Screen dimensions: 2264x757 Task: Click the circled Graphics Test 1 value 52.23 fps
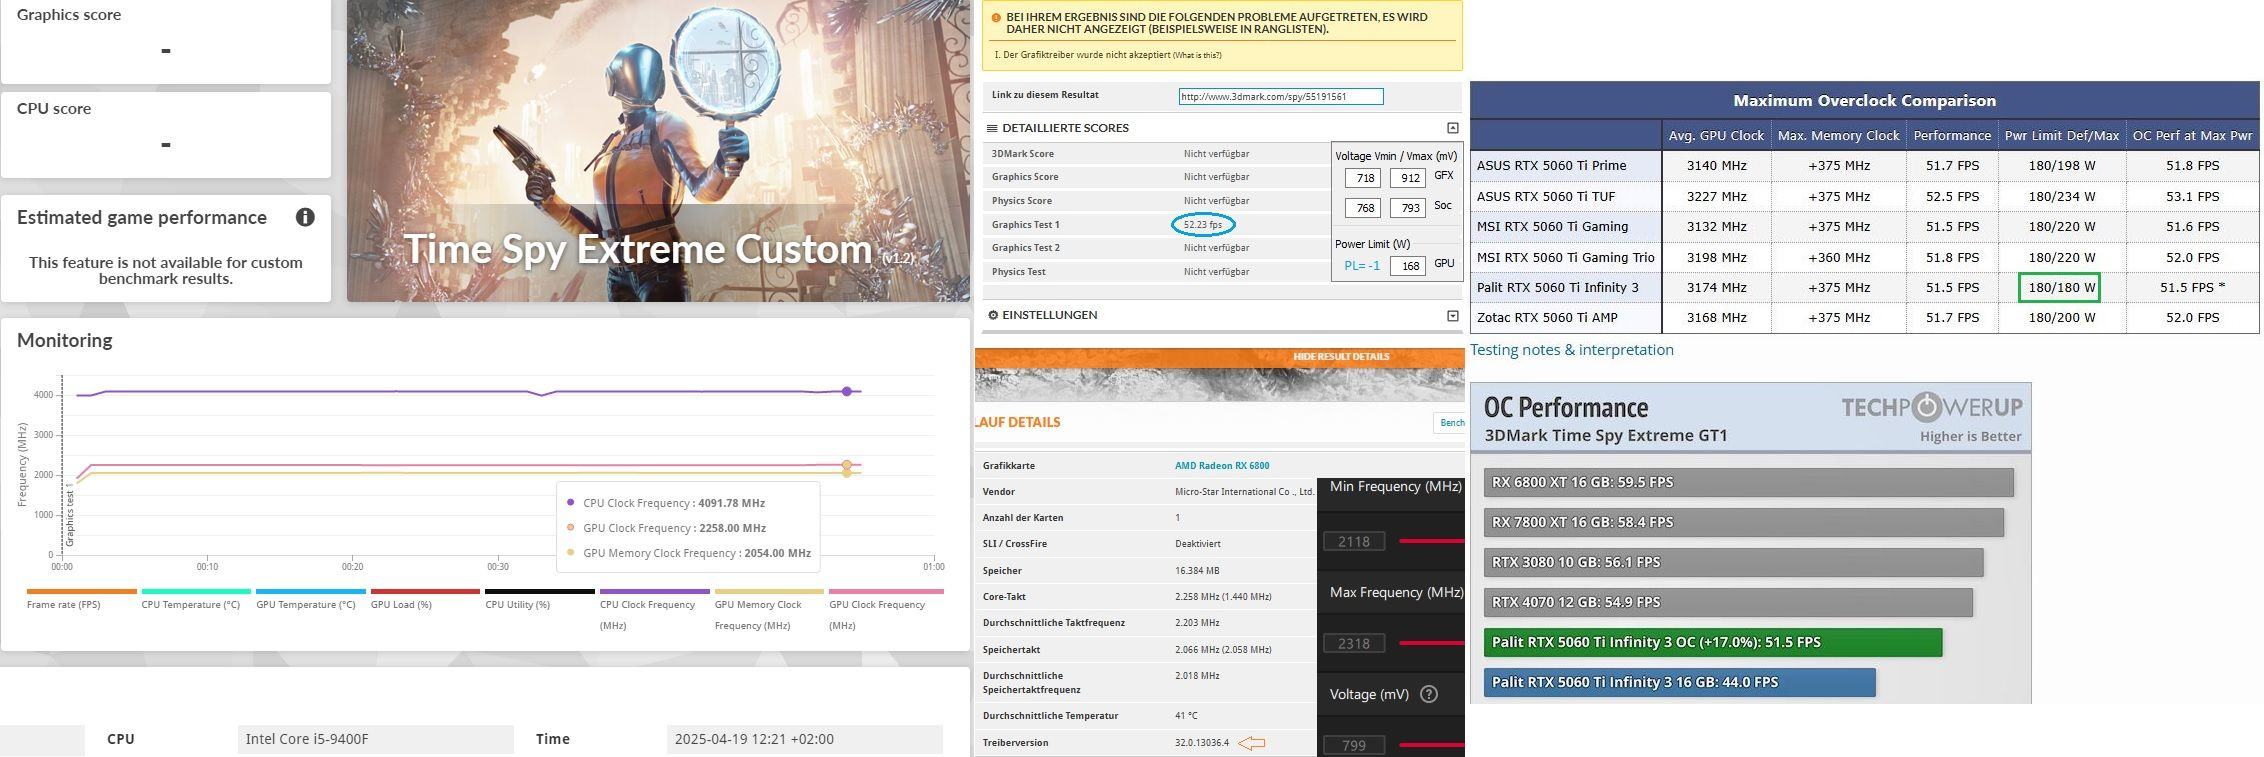[x=1203, y=225]
